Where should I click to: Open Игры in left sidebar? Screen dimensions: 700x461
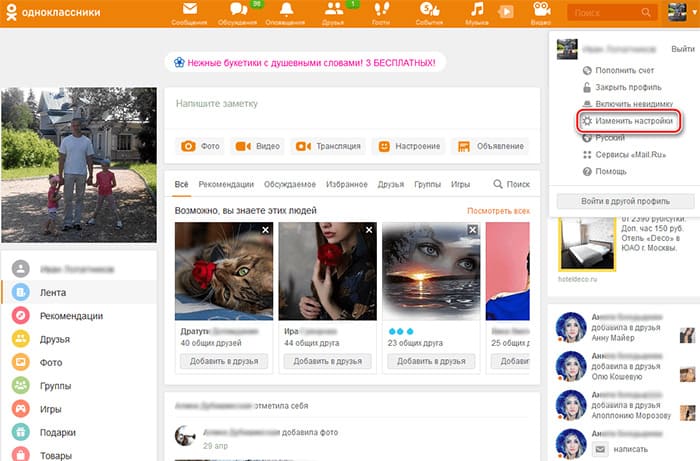point(79,409)
